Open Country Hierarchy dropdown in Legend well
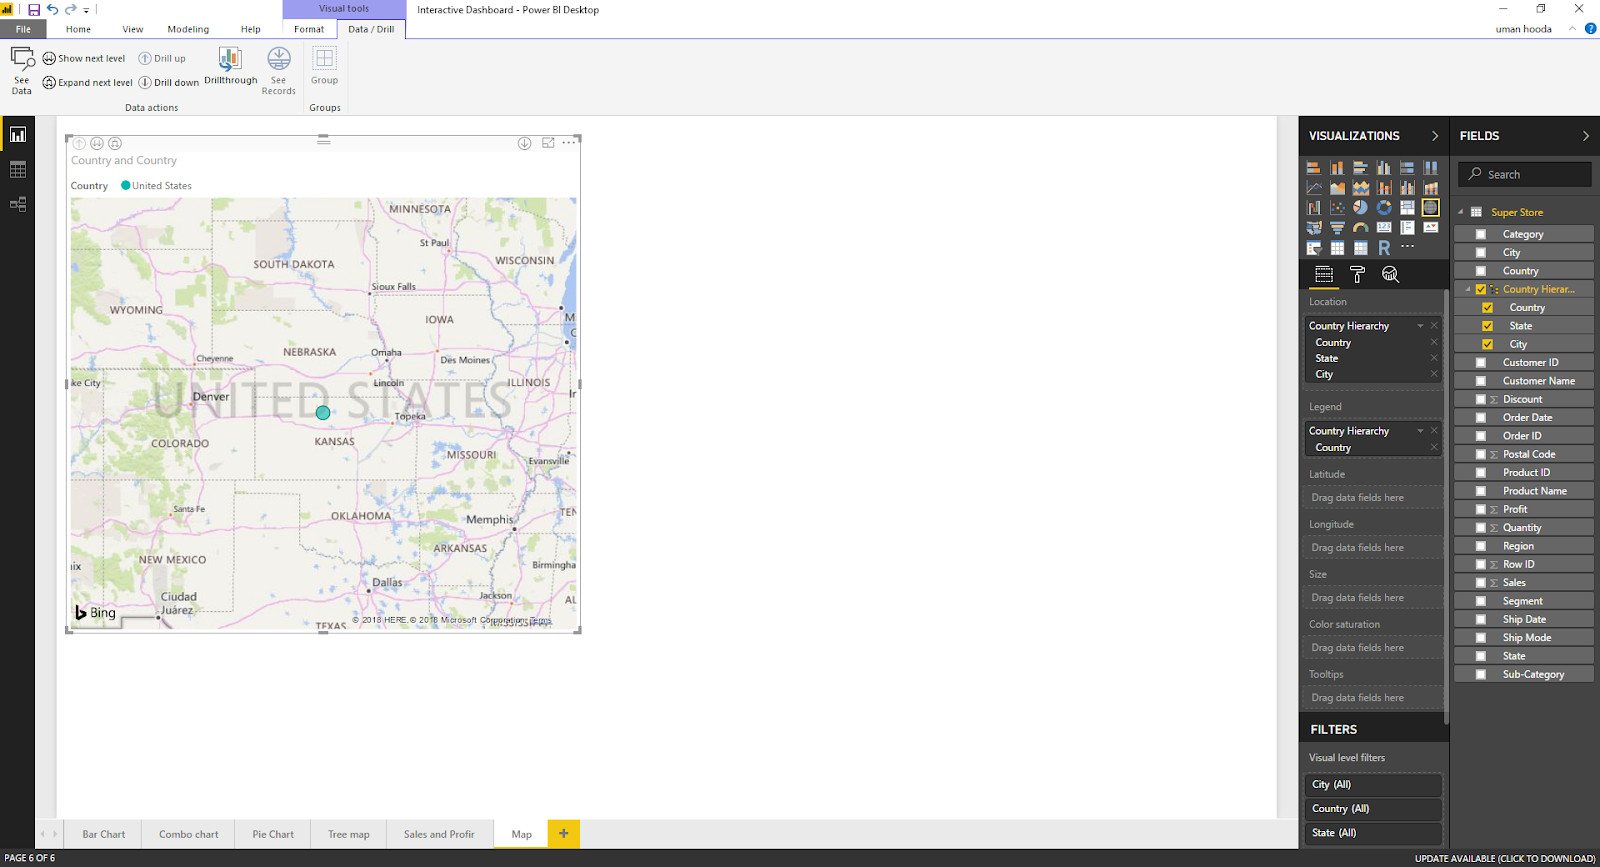Image resolution: width=1600 pixels, height=867 pixels. click(x=1420, y=431)
